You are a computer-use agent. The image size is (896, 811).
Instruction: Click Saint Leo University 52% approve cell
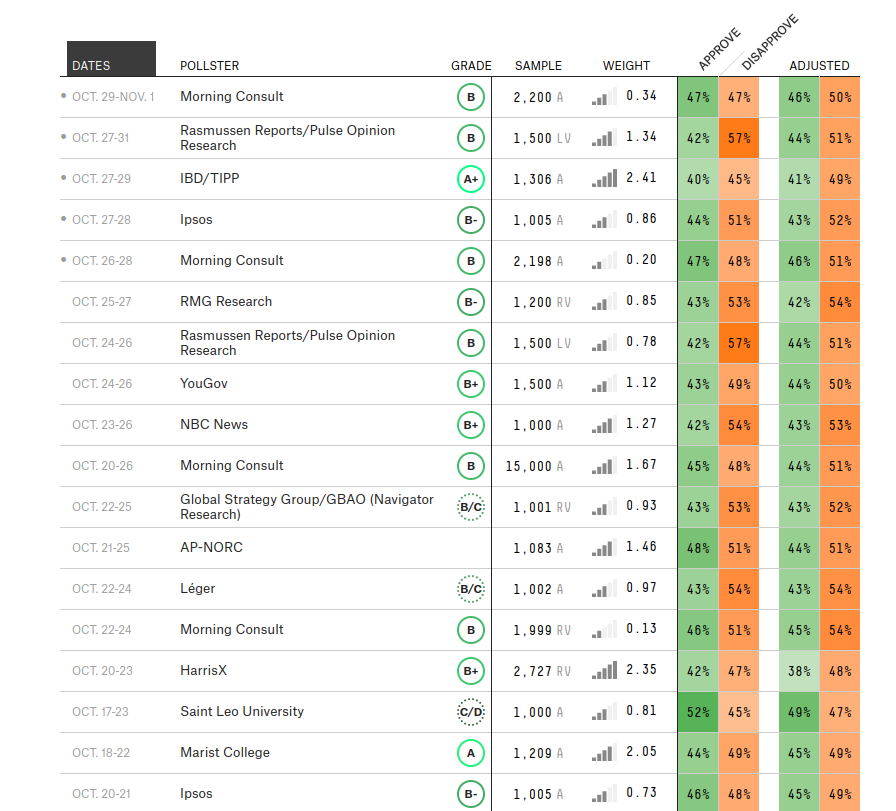point(698,712)
